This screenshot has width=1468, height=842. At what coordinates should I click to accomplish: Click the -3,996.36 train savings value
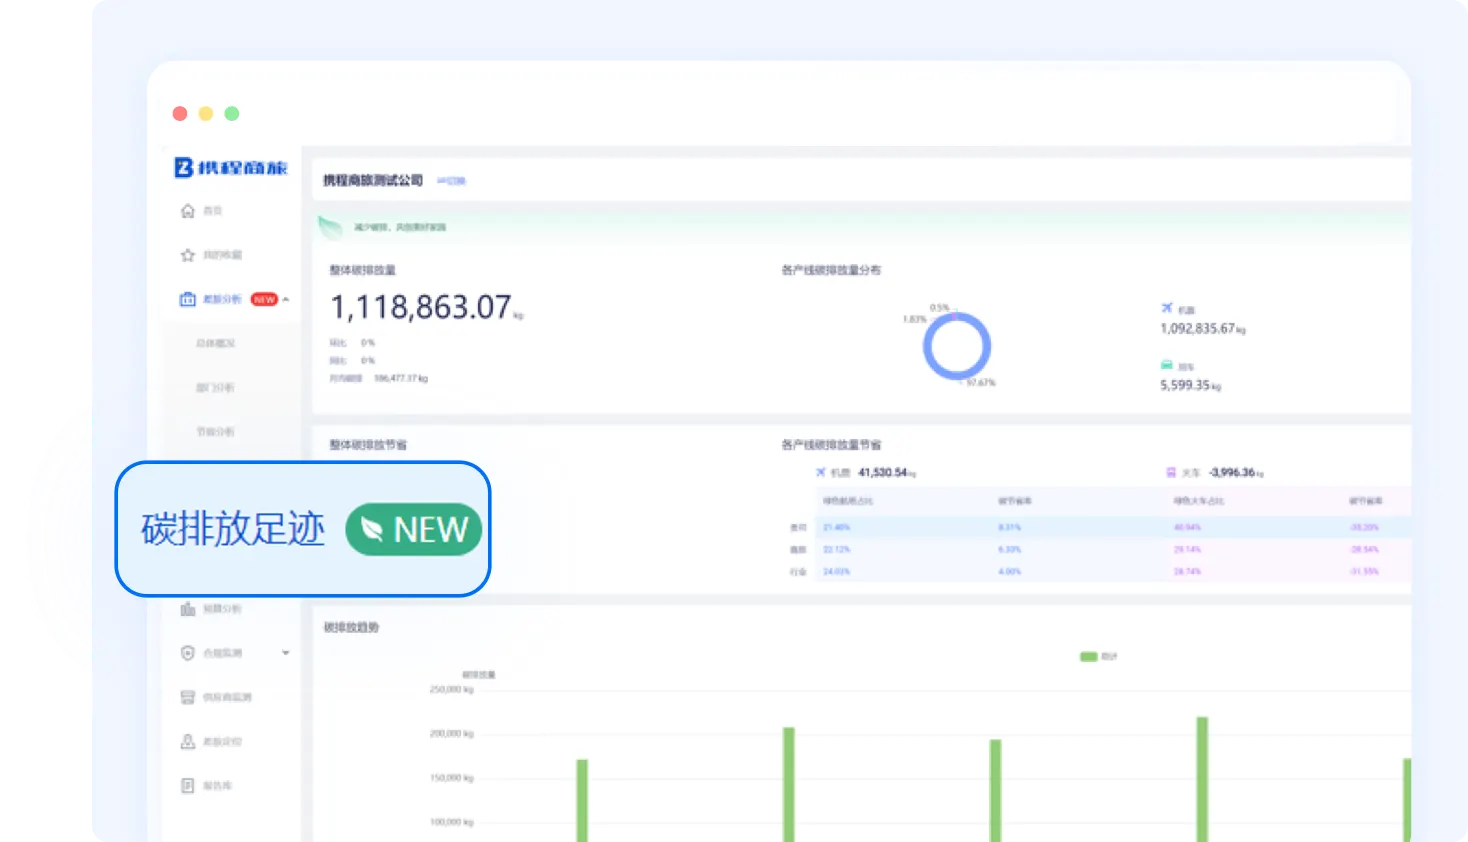click(1232, 473)
